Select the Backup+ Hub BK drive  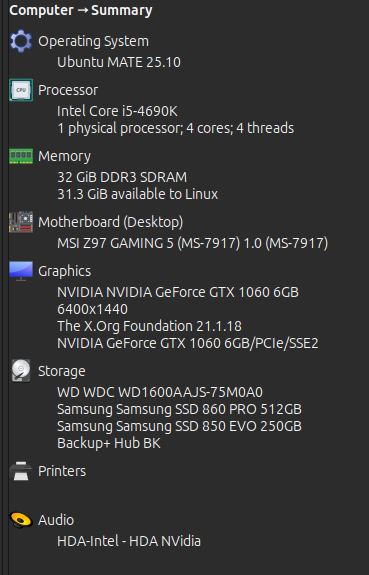(x=109, y=443)
